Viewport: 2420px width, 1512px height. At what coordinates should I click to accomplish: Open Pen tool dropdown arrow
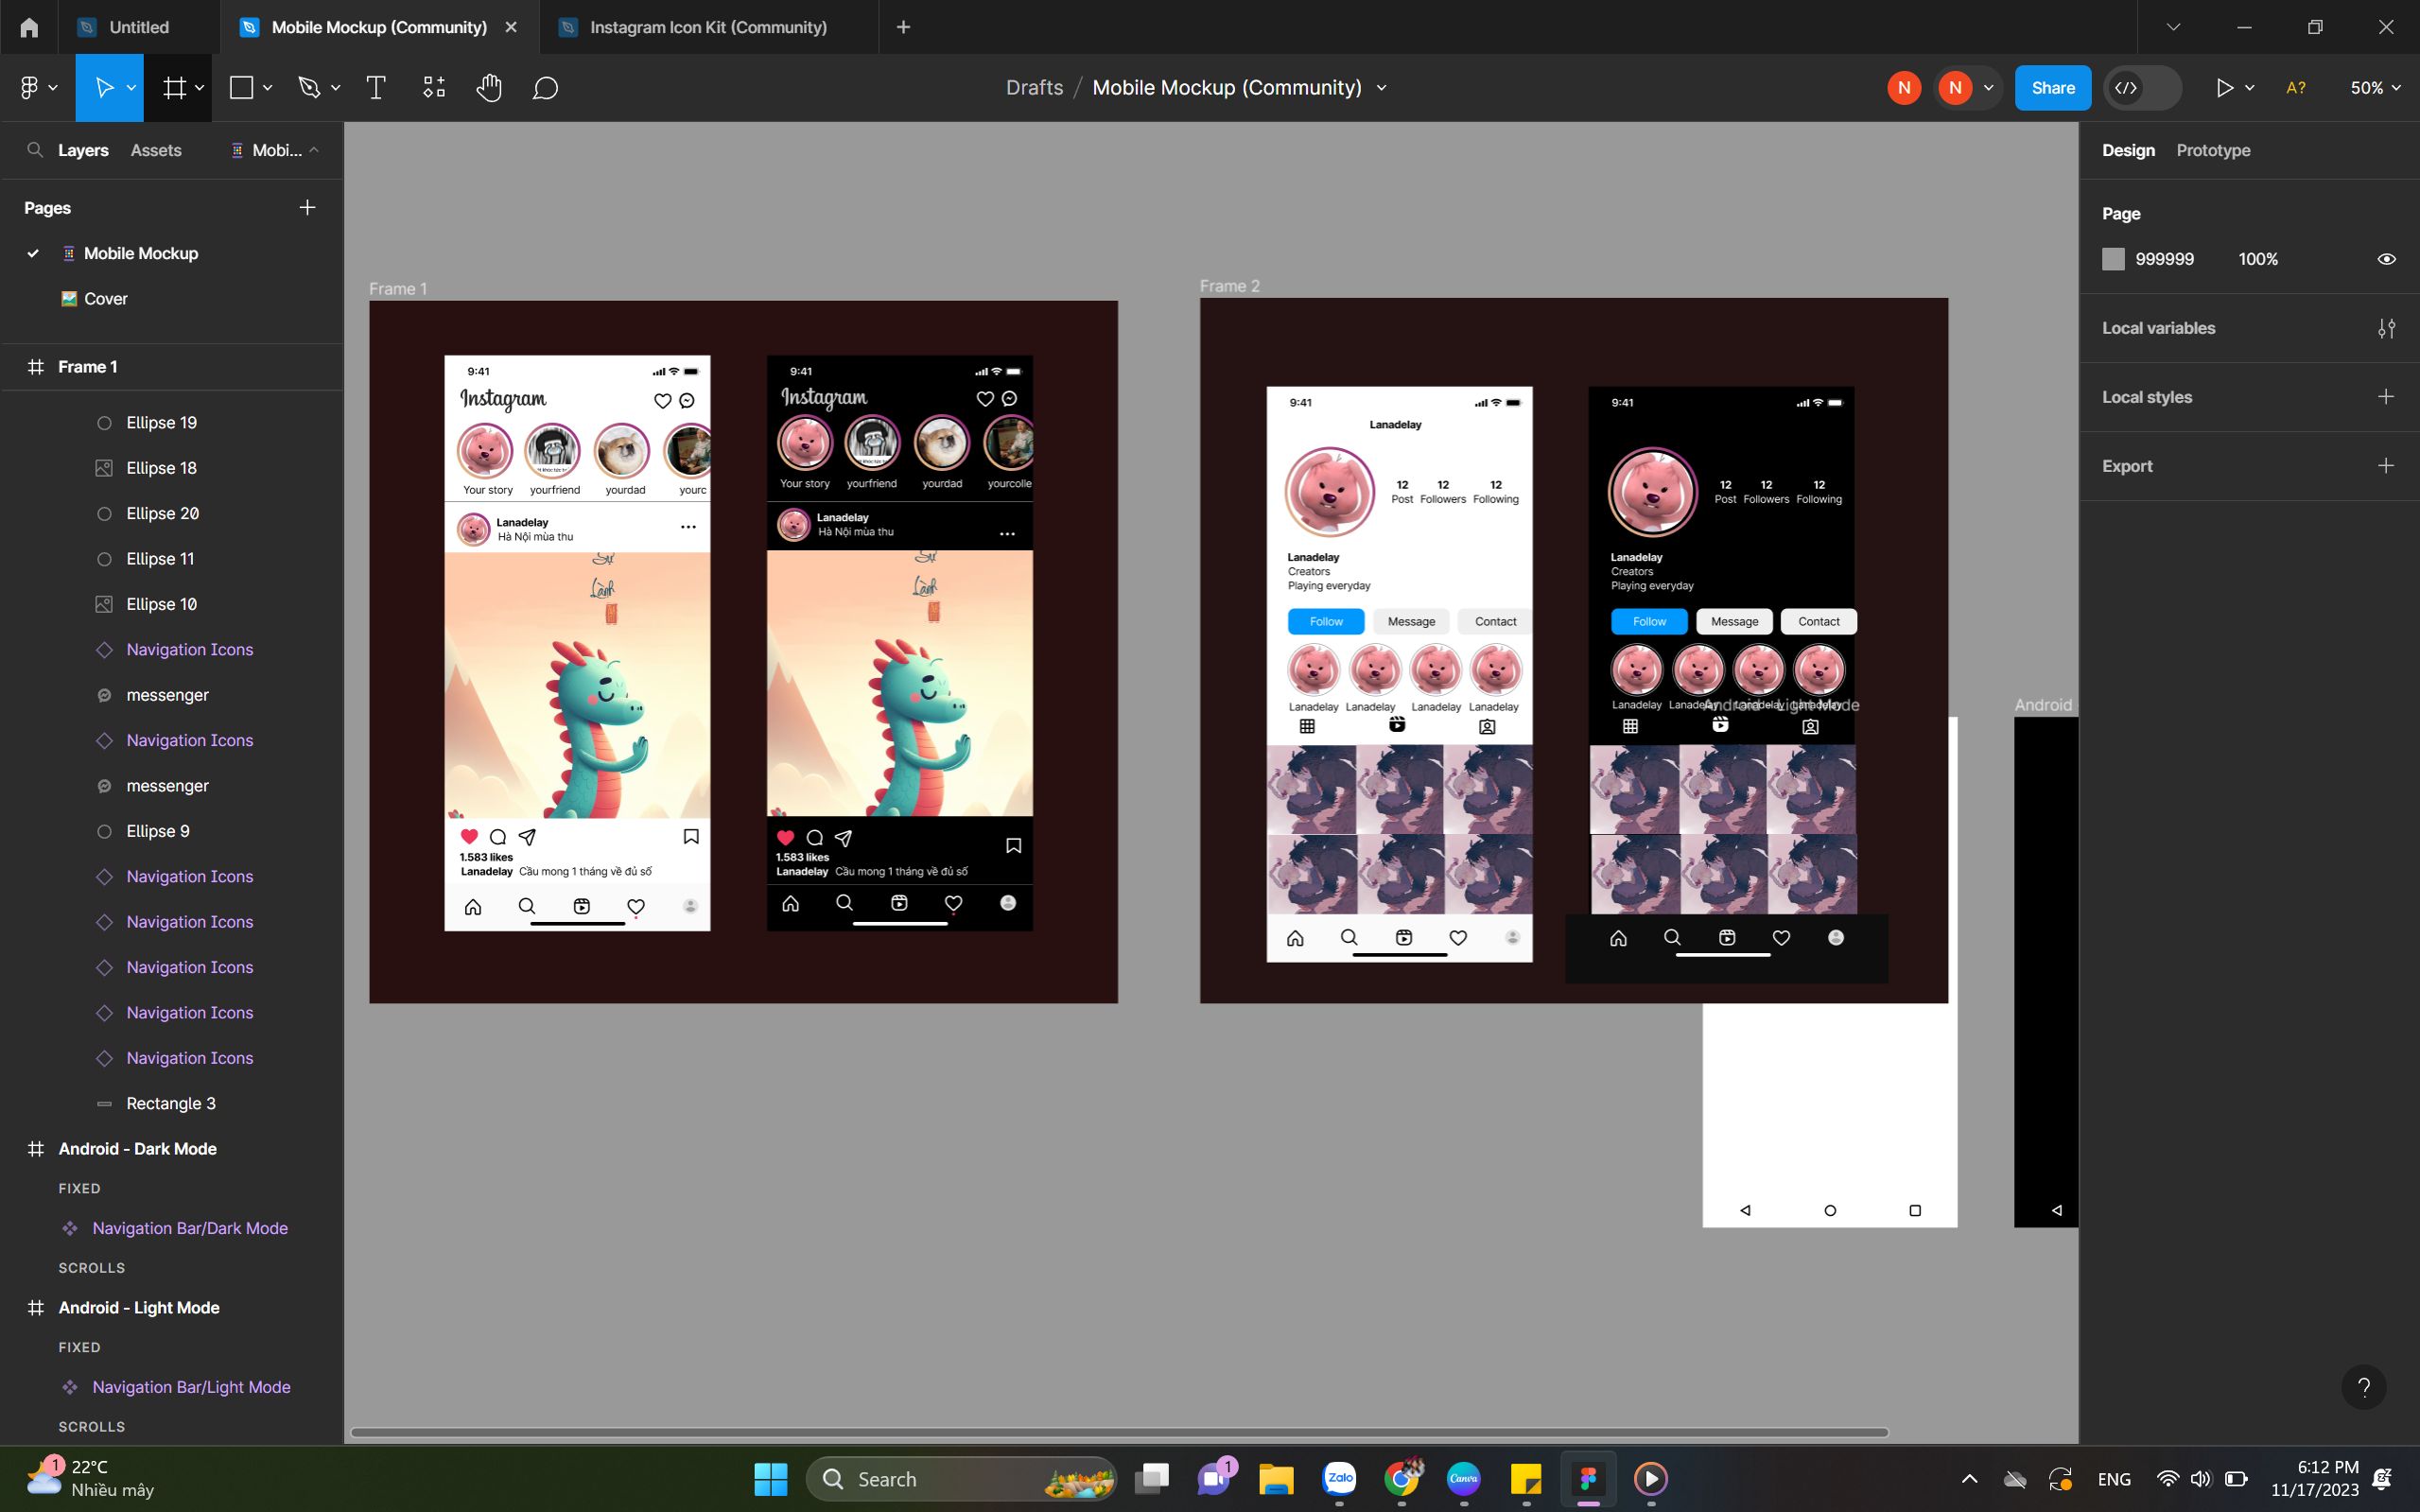coord(335,88)
